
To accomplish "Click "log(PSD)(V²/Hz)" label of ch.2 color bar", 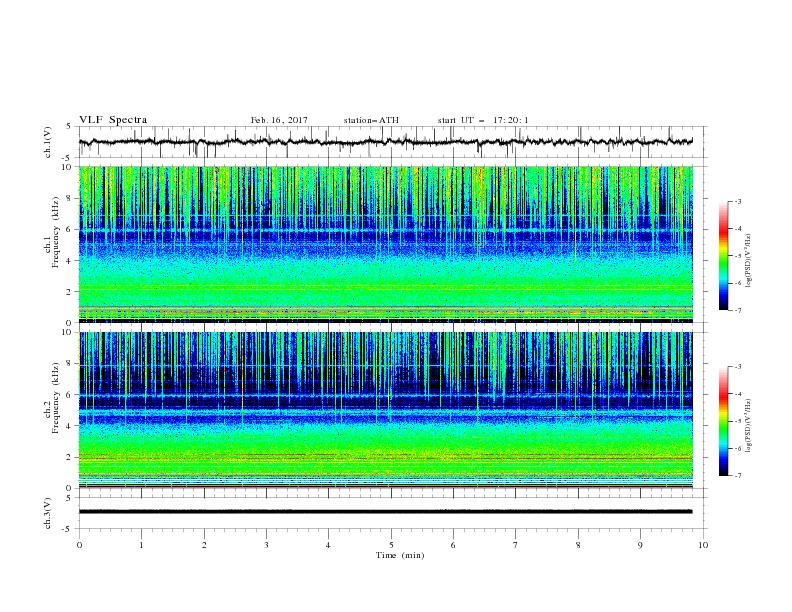I will (748, 425).
